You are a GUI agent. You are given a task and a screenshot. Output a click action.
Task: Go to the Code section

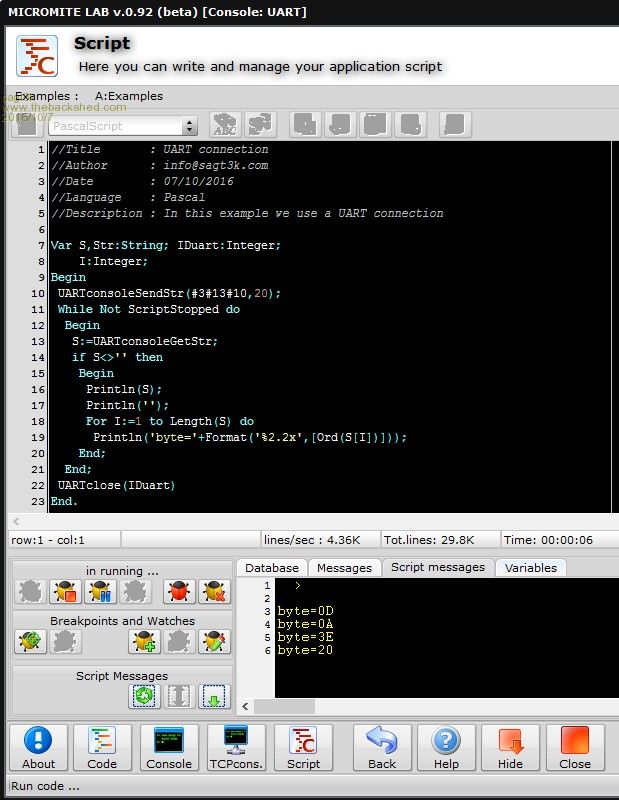pyautogui.click(x=102, y=748)
